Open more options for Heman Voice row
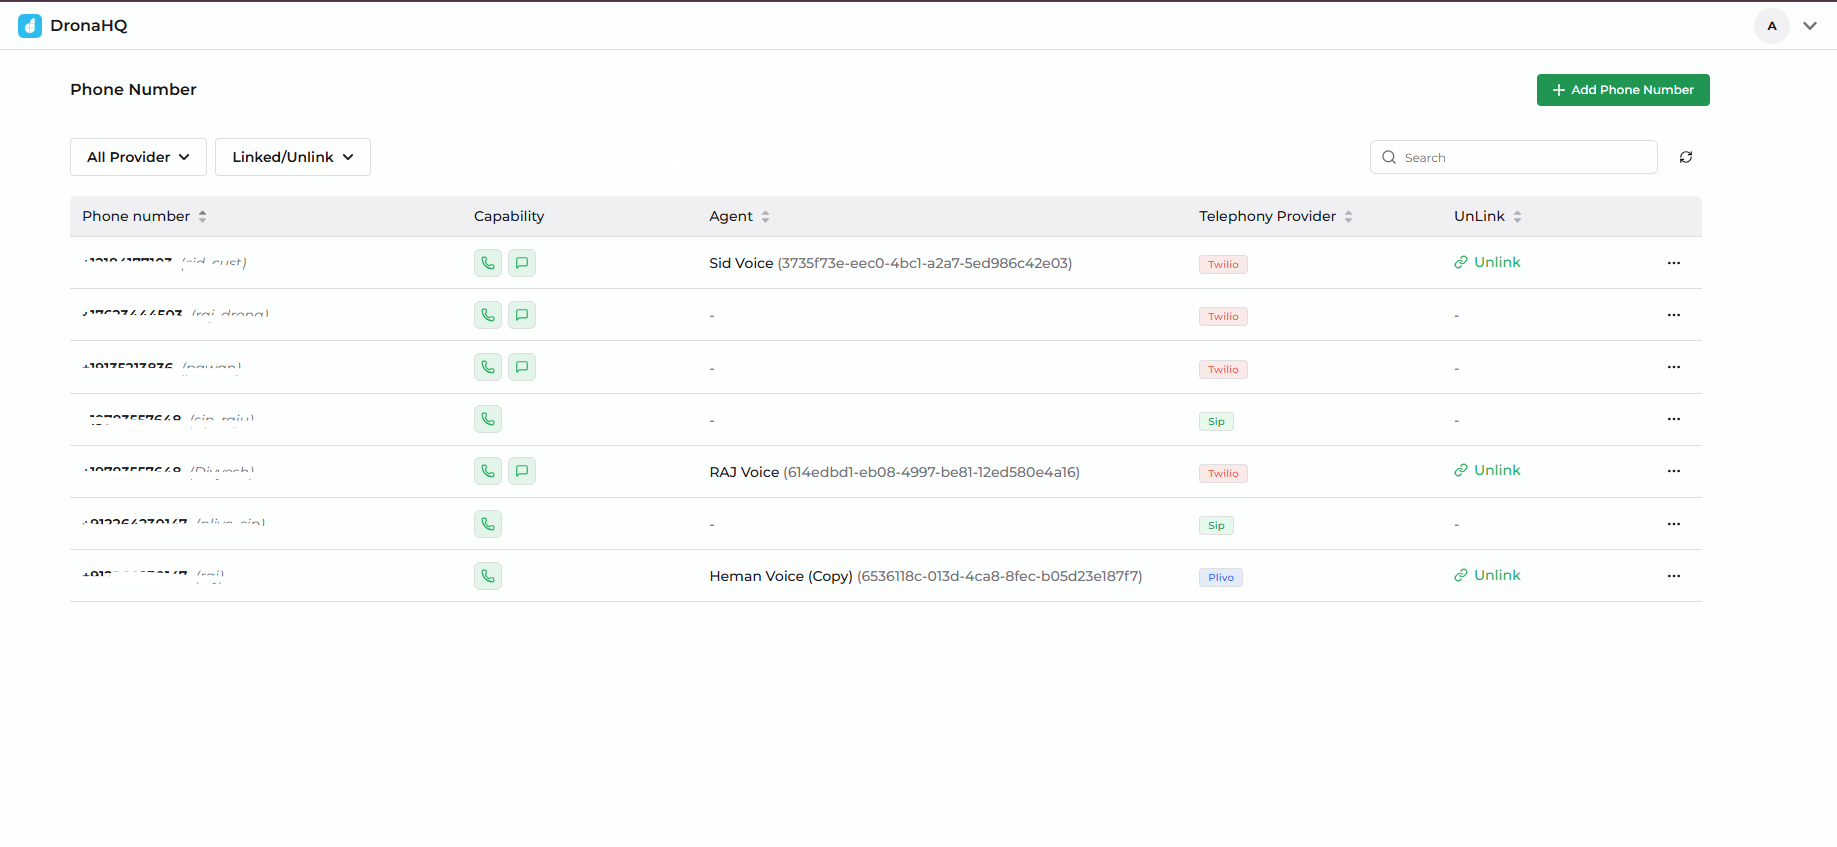Viewport: 1837px width, 847px height. (x=1674, y=576)
